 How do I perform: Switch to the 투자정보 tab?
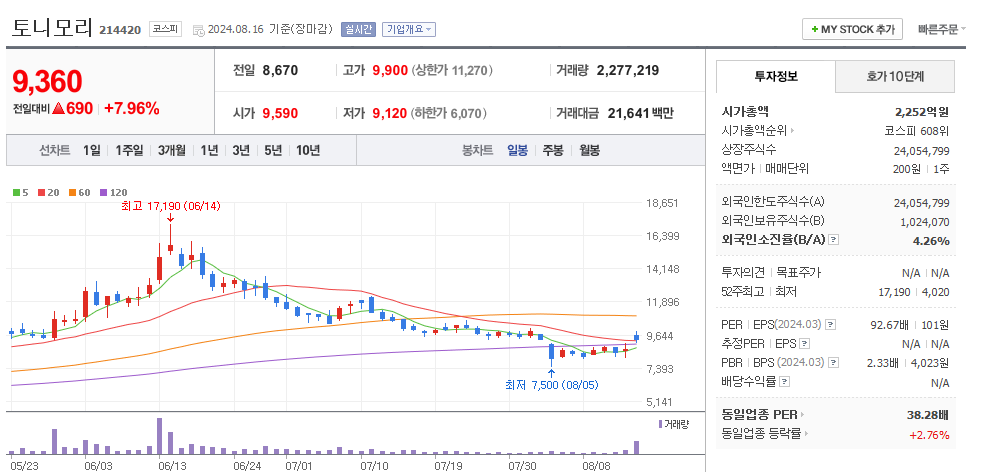click(776, 76)
